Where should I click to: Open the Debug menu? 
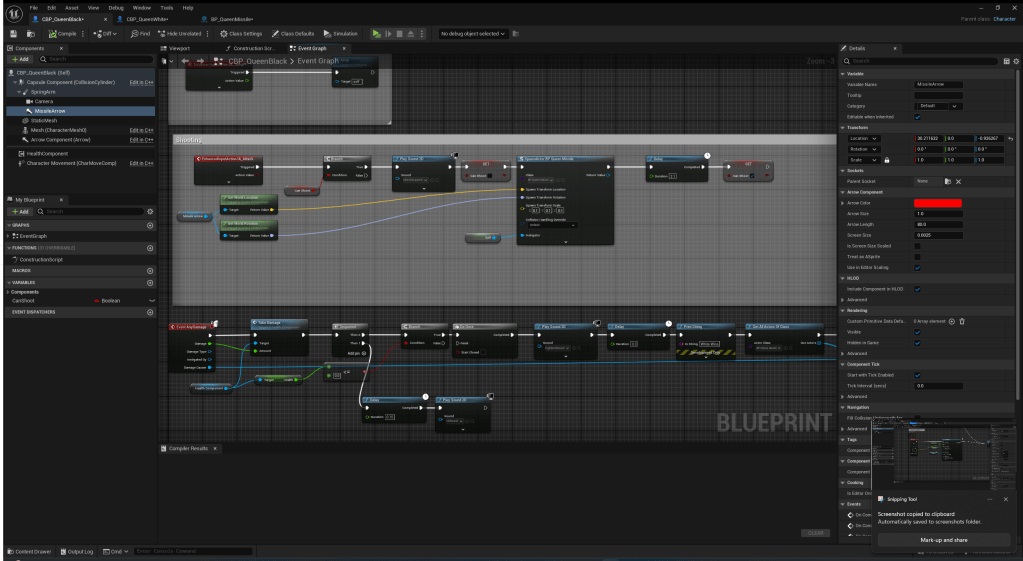point(114,7)
